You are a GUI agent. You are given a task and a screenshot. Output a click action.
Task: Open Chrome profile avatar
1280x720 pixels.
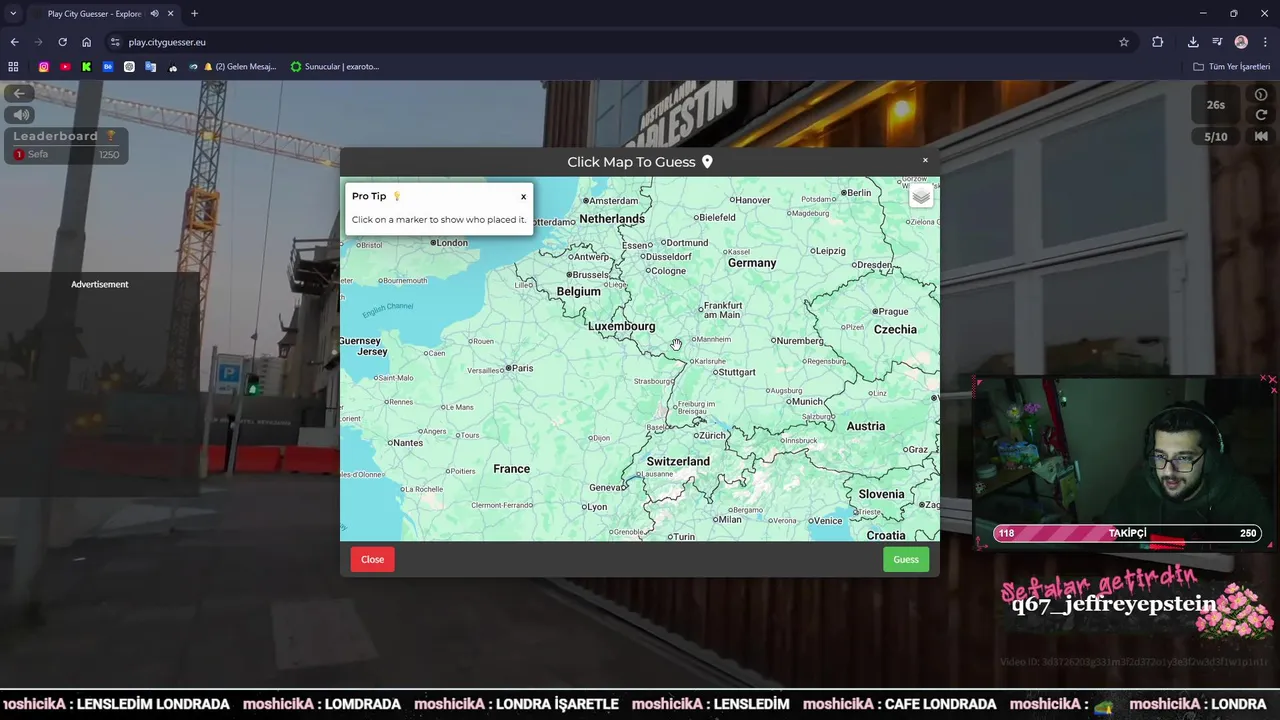click(x=1241, y=42)
